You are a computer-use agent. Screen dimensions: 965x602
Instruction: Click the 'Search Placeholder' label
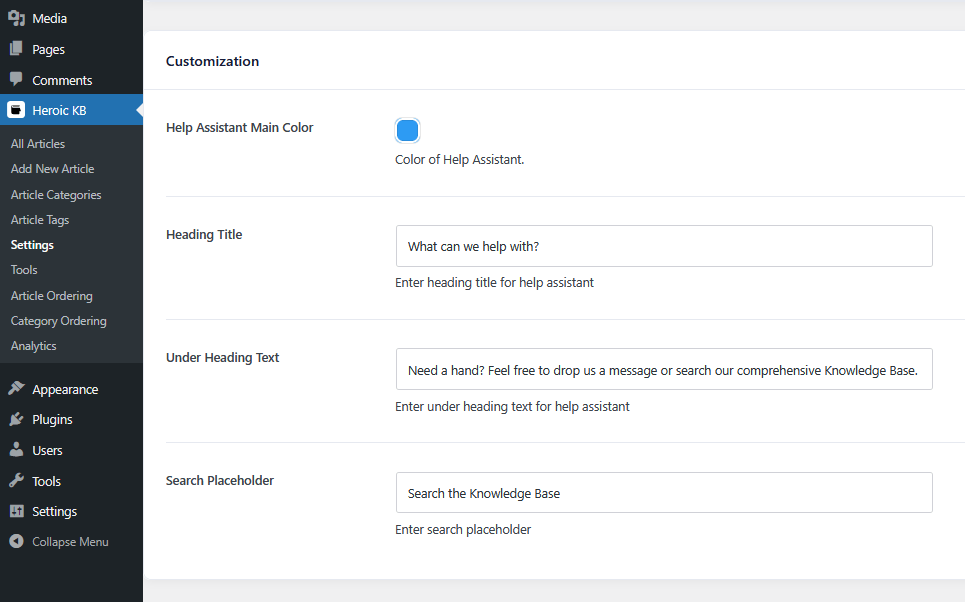pos(220,481)
